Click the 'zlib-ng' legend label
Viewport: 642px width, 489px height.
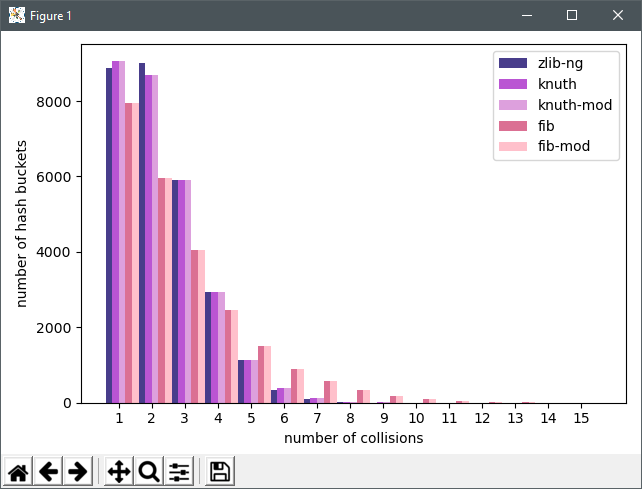[x=560, y=63]
